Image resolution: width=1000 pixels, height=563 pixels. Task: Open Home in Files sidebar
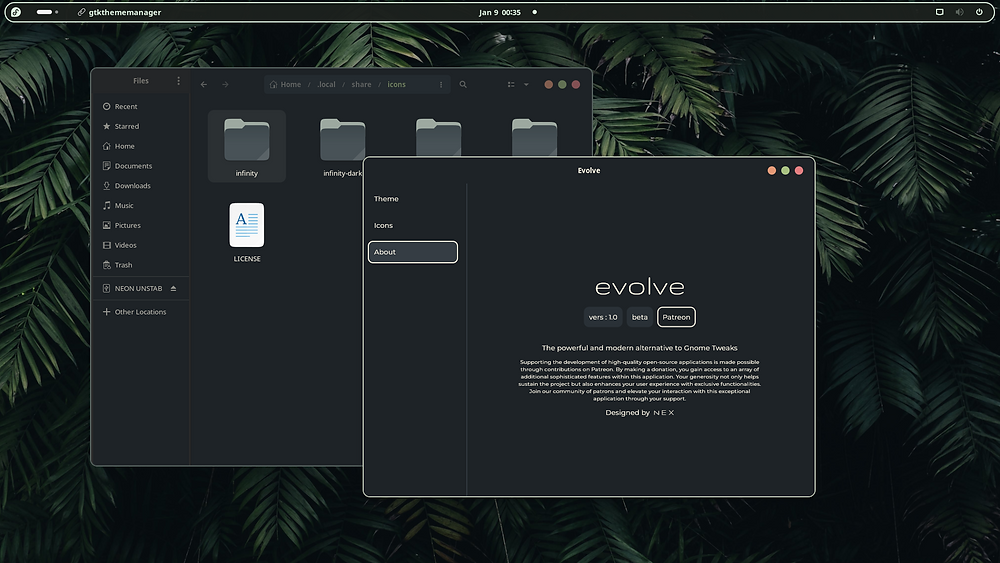pyautogui.click(x=140, y=146)
